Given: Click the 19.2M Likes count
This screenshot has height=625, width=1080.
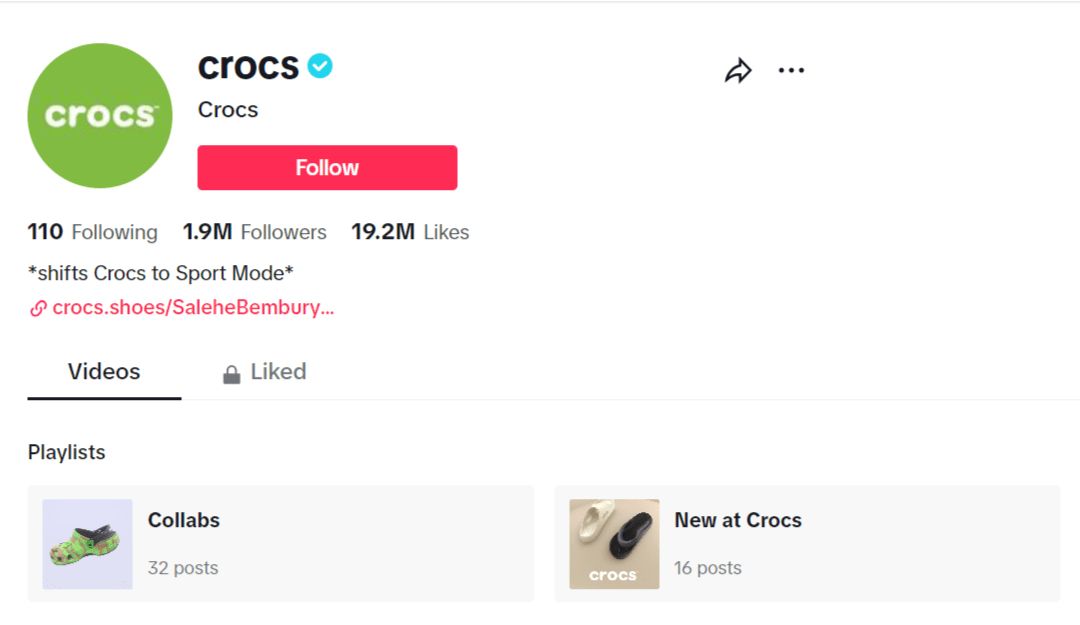Looking at the screenshot, I should [409, 233].
